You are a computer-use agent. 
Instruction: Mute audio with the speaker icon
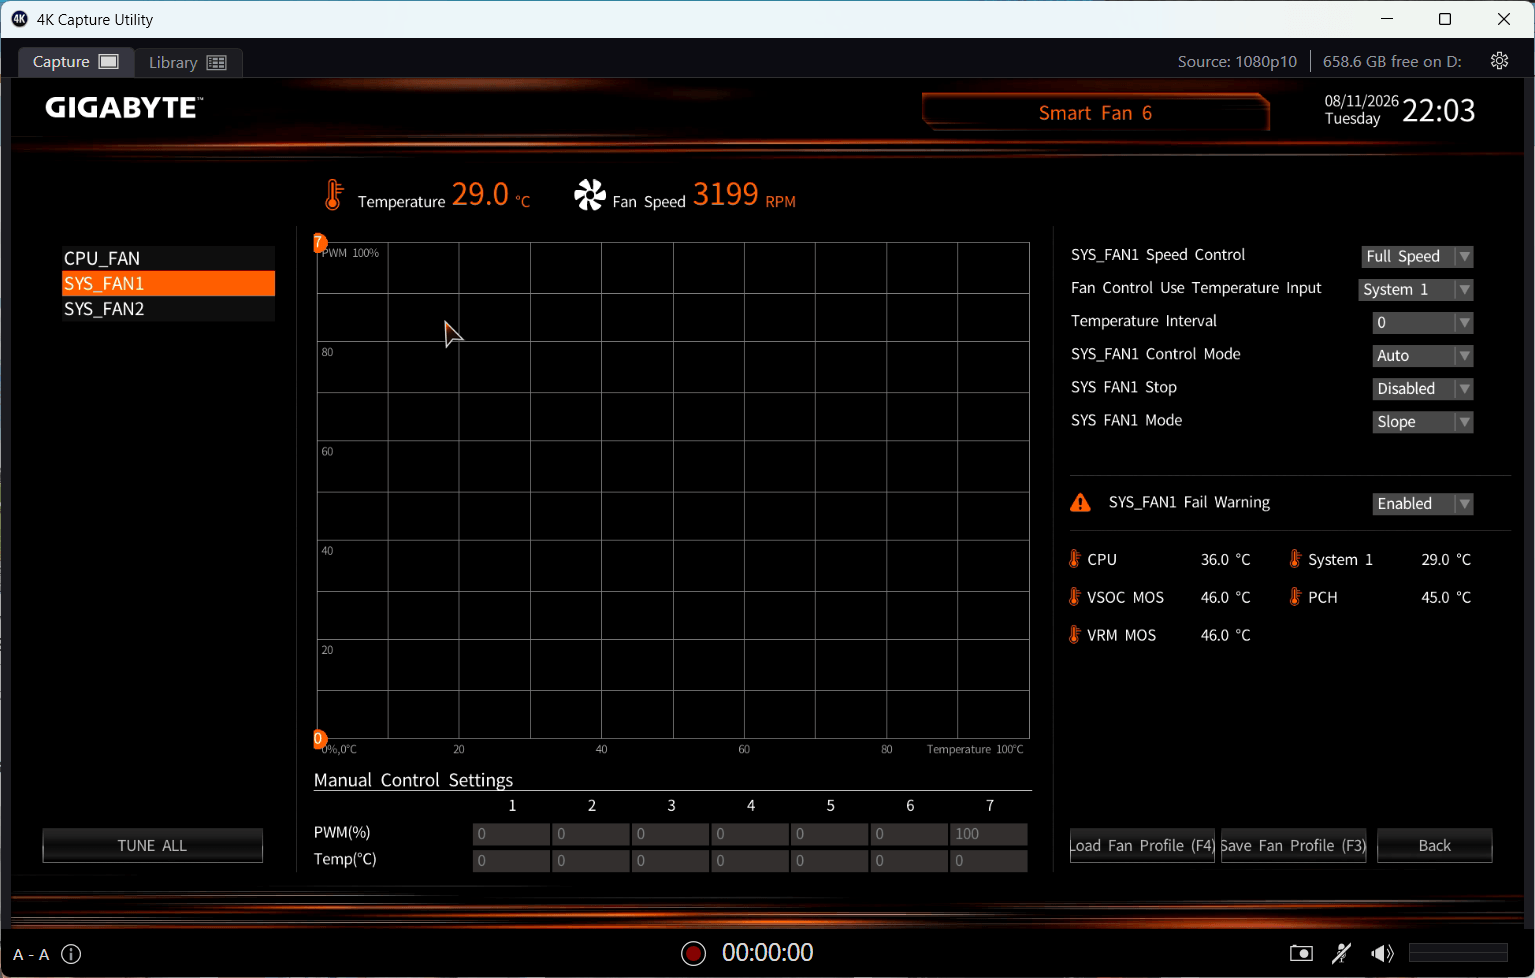[1383, 953]
